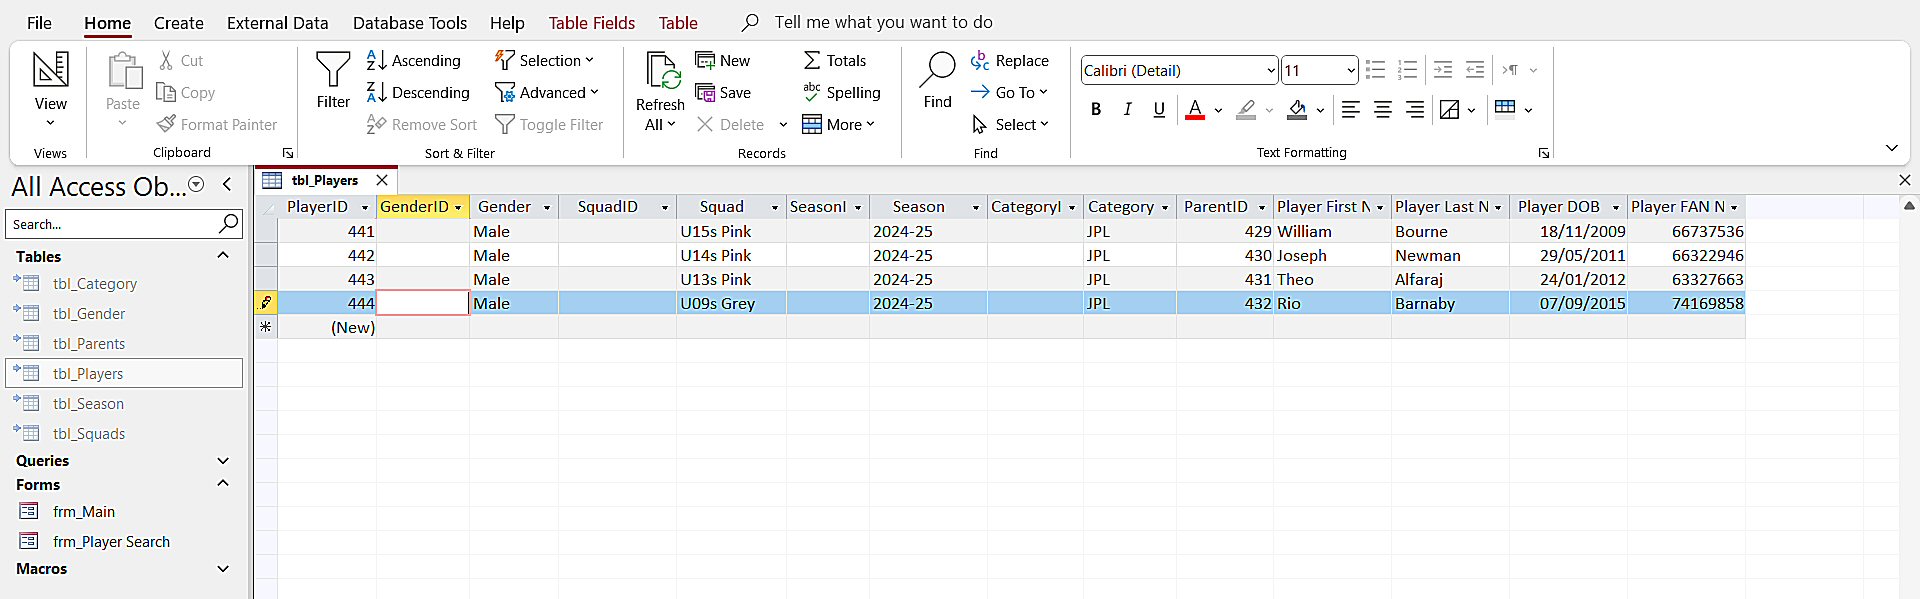Viewport: 1920px width, 599px height.
Task: Open tbl_Season from the navigation pane
Action: coord(88,404)
